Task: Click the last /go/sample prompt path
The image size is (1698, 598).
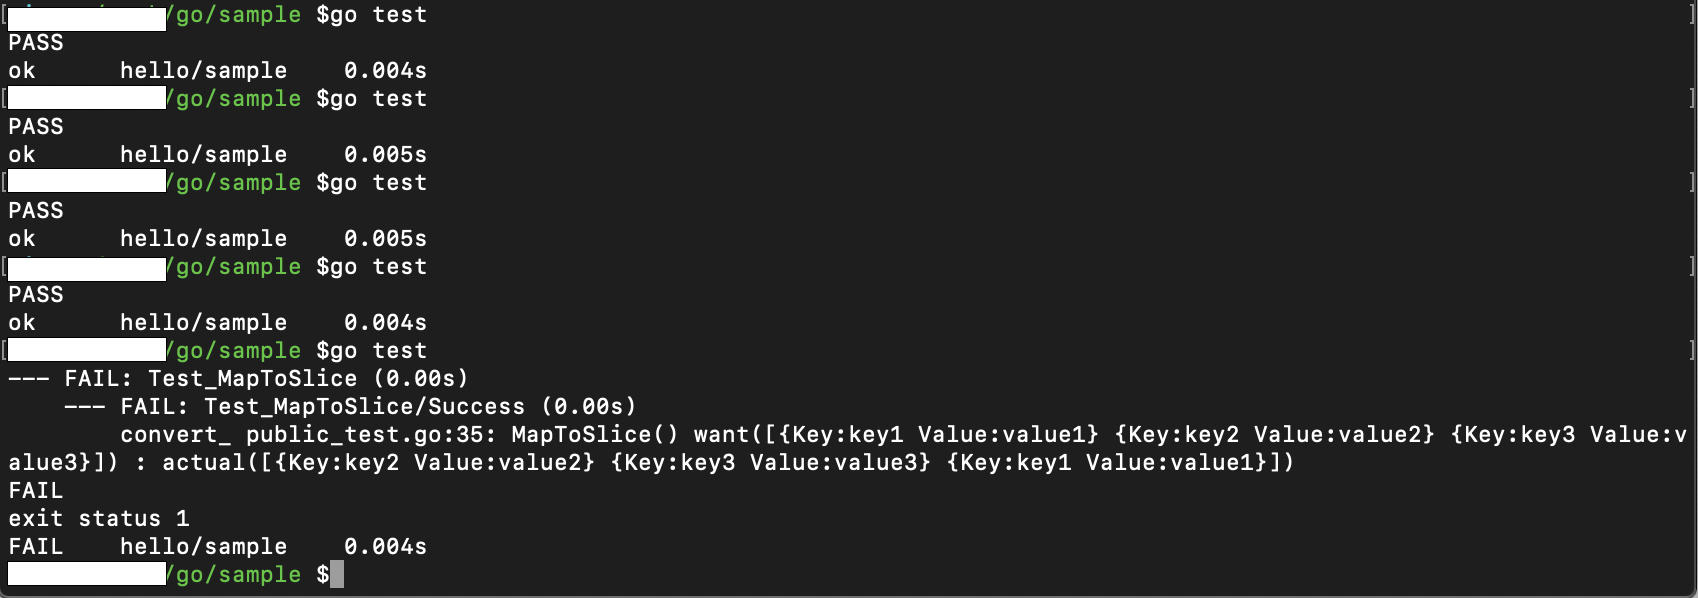Action: point(234,575)
